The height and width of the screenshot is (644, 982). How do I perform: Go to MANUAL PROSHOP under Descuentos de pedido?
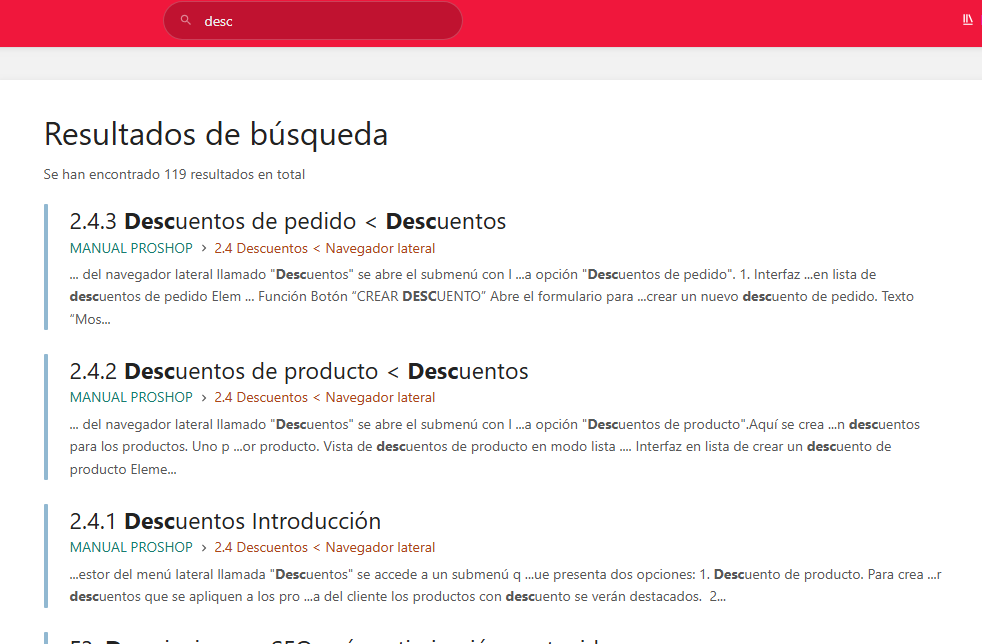pyautogui.click(x=131, y=248)
